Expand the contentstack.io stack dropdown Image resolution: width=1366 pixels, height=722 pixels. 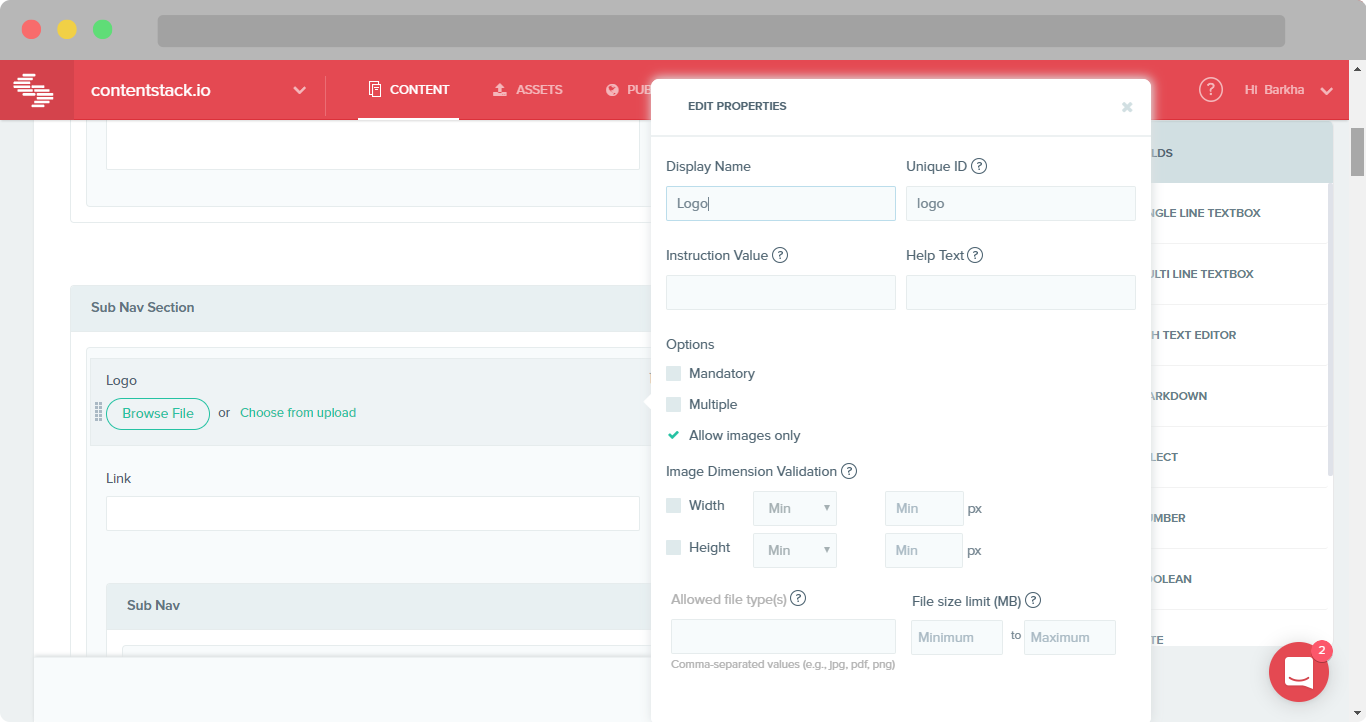pyautogui.click(x=299, y=90)
